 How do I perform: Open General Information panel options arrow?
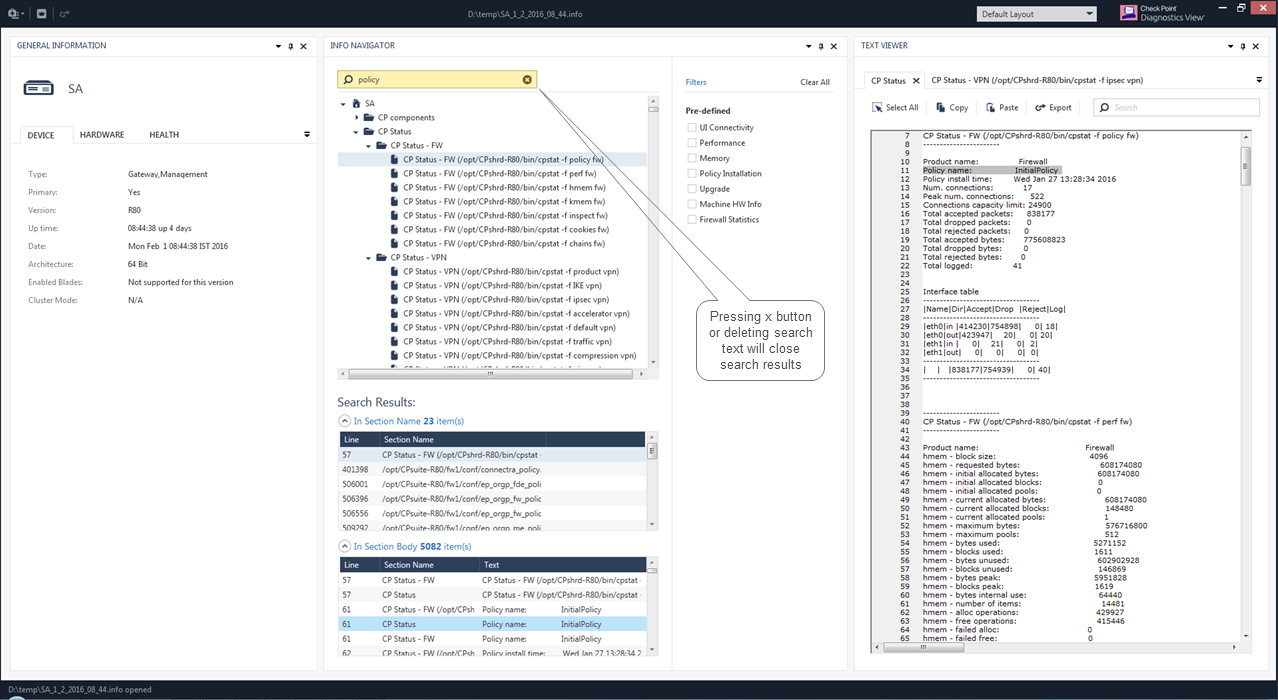[278, 46]
